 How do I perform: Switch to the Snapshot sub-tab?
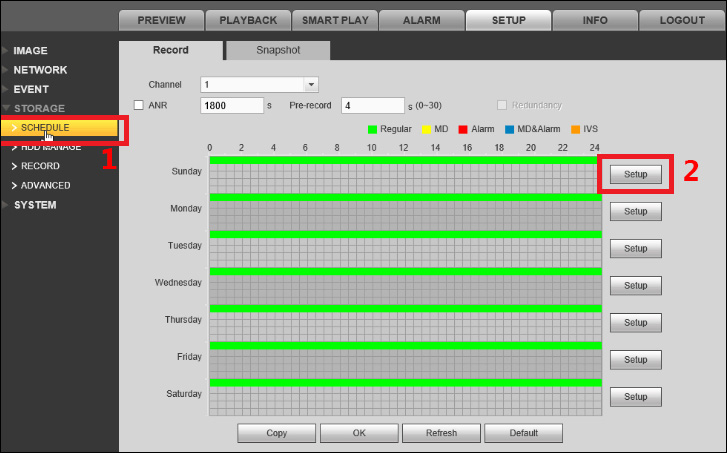(278, 50)
